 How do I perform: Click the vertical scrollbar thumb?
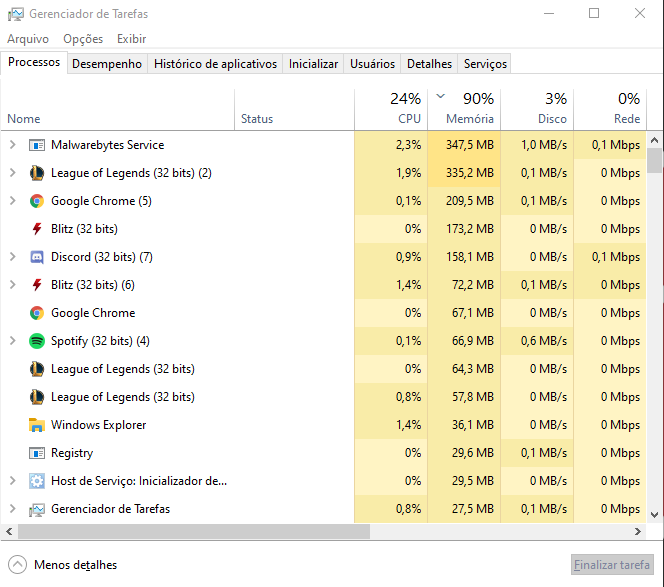655,161
